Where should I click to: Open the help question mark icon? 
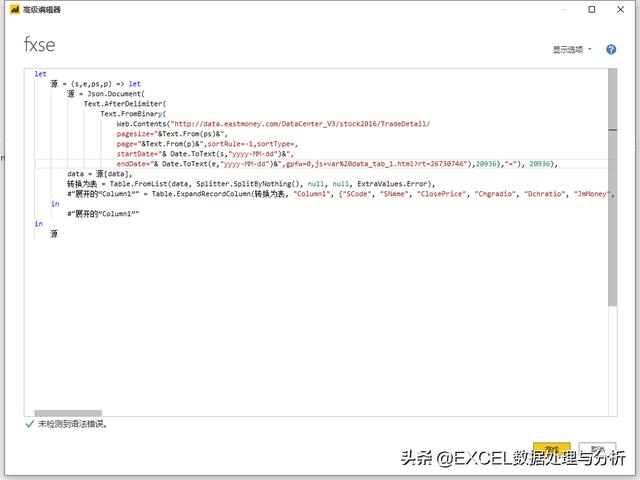coord(611,49)
